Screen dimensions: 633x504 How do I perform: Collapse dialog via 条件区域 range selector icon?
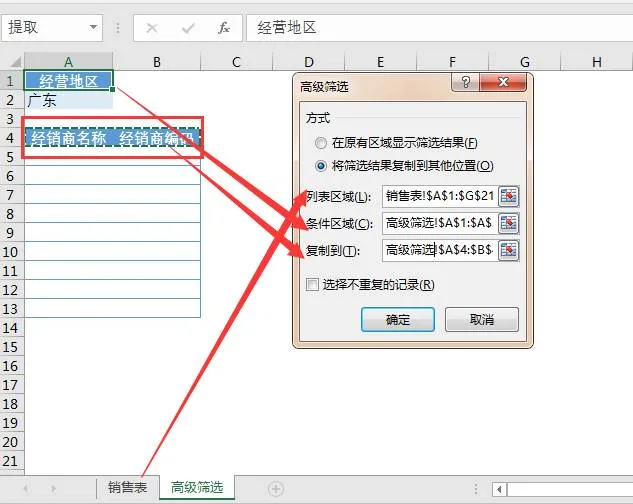pyautogui.click(x=509, y=223)
